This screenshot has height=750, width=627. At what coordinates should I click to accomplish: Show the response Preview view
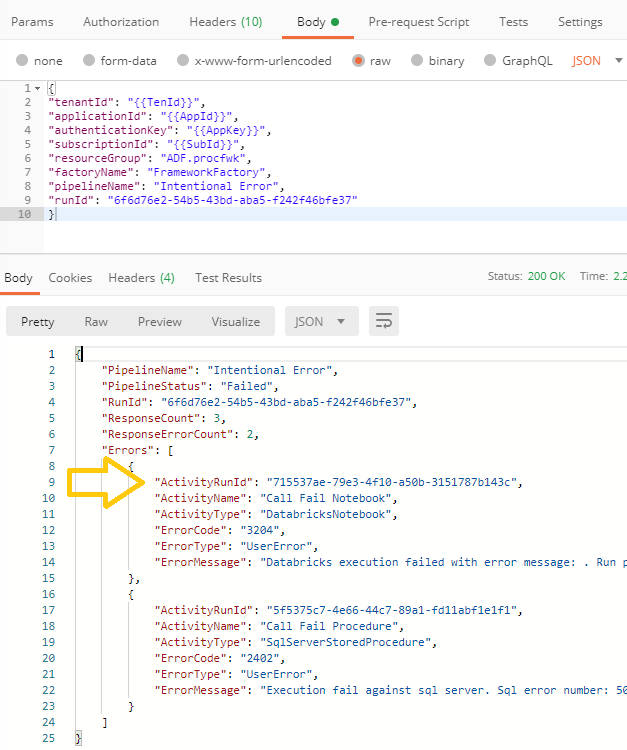point(160,321)
